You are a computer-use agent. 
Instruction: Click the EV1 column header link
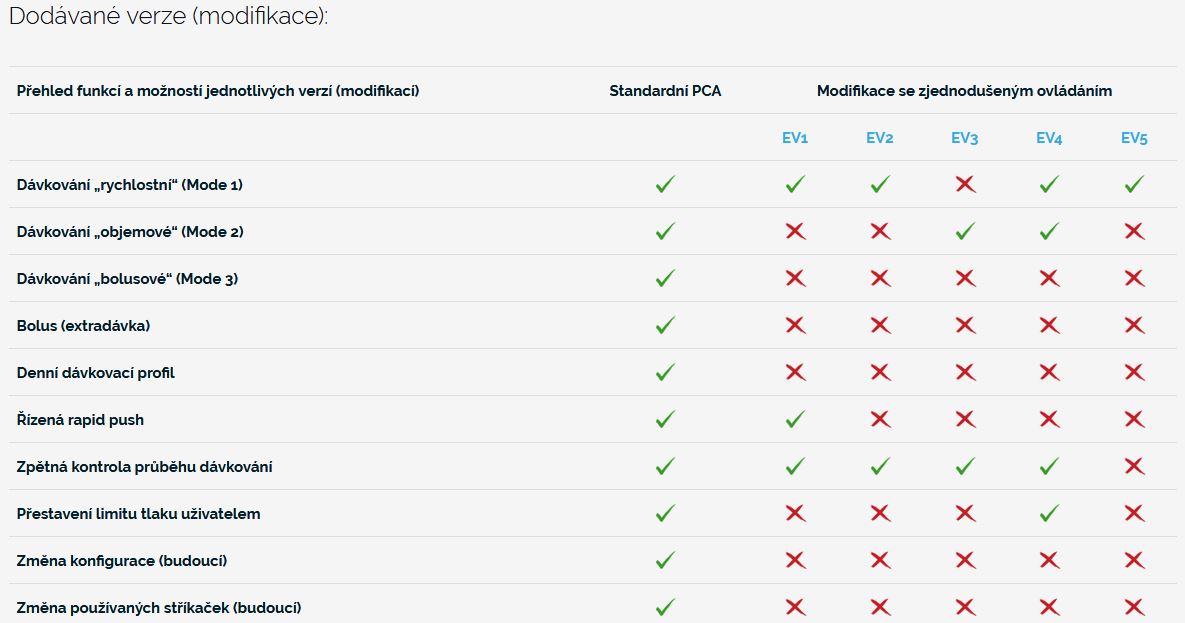pyautogui.click(x=794, y=138)
